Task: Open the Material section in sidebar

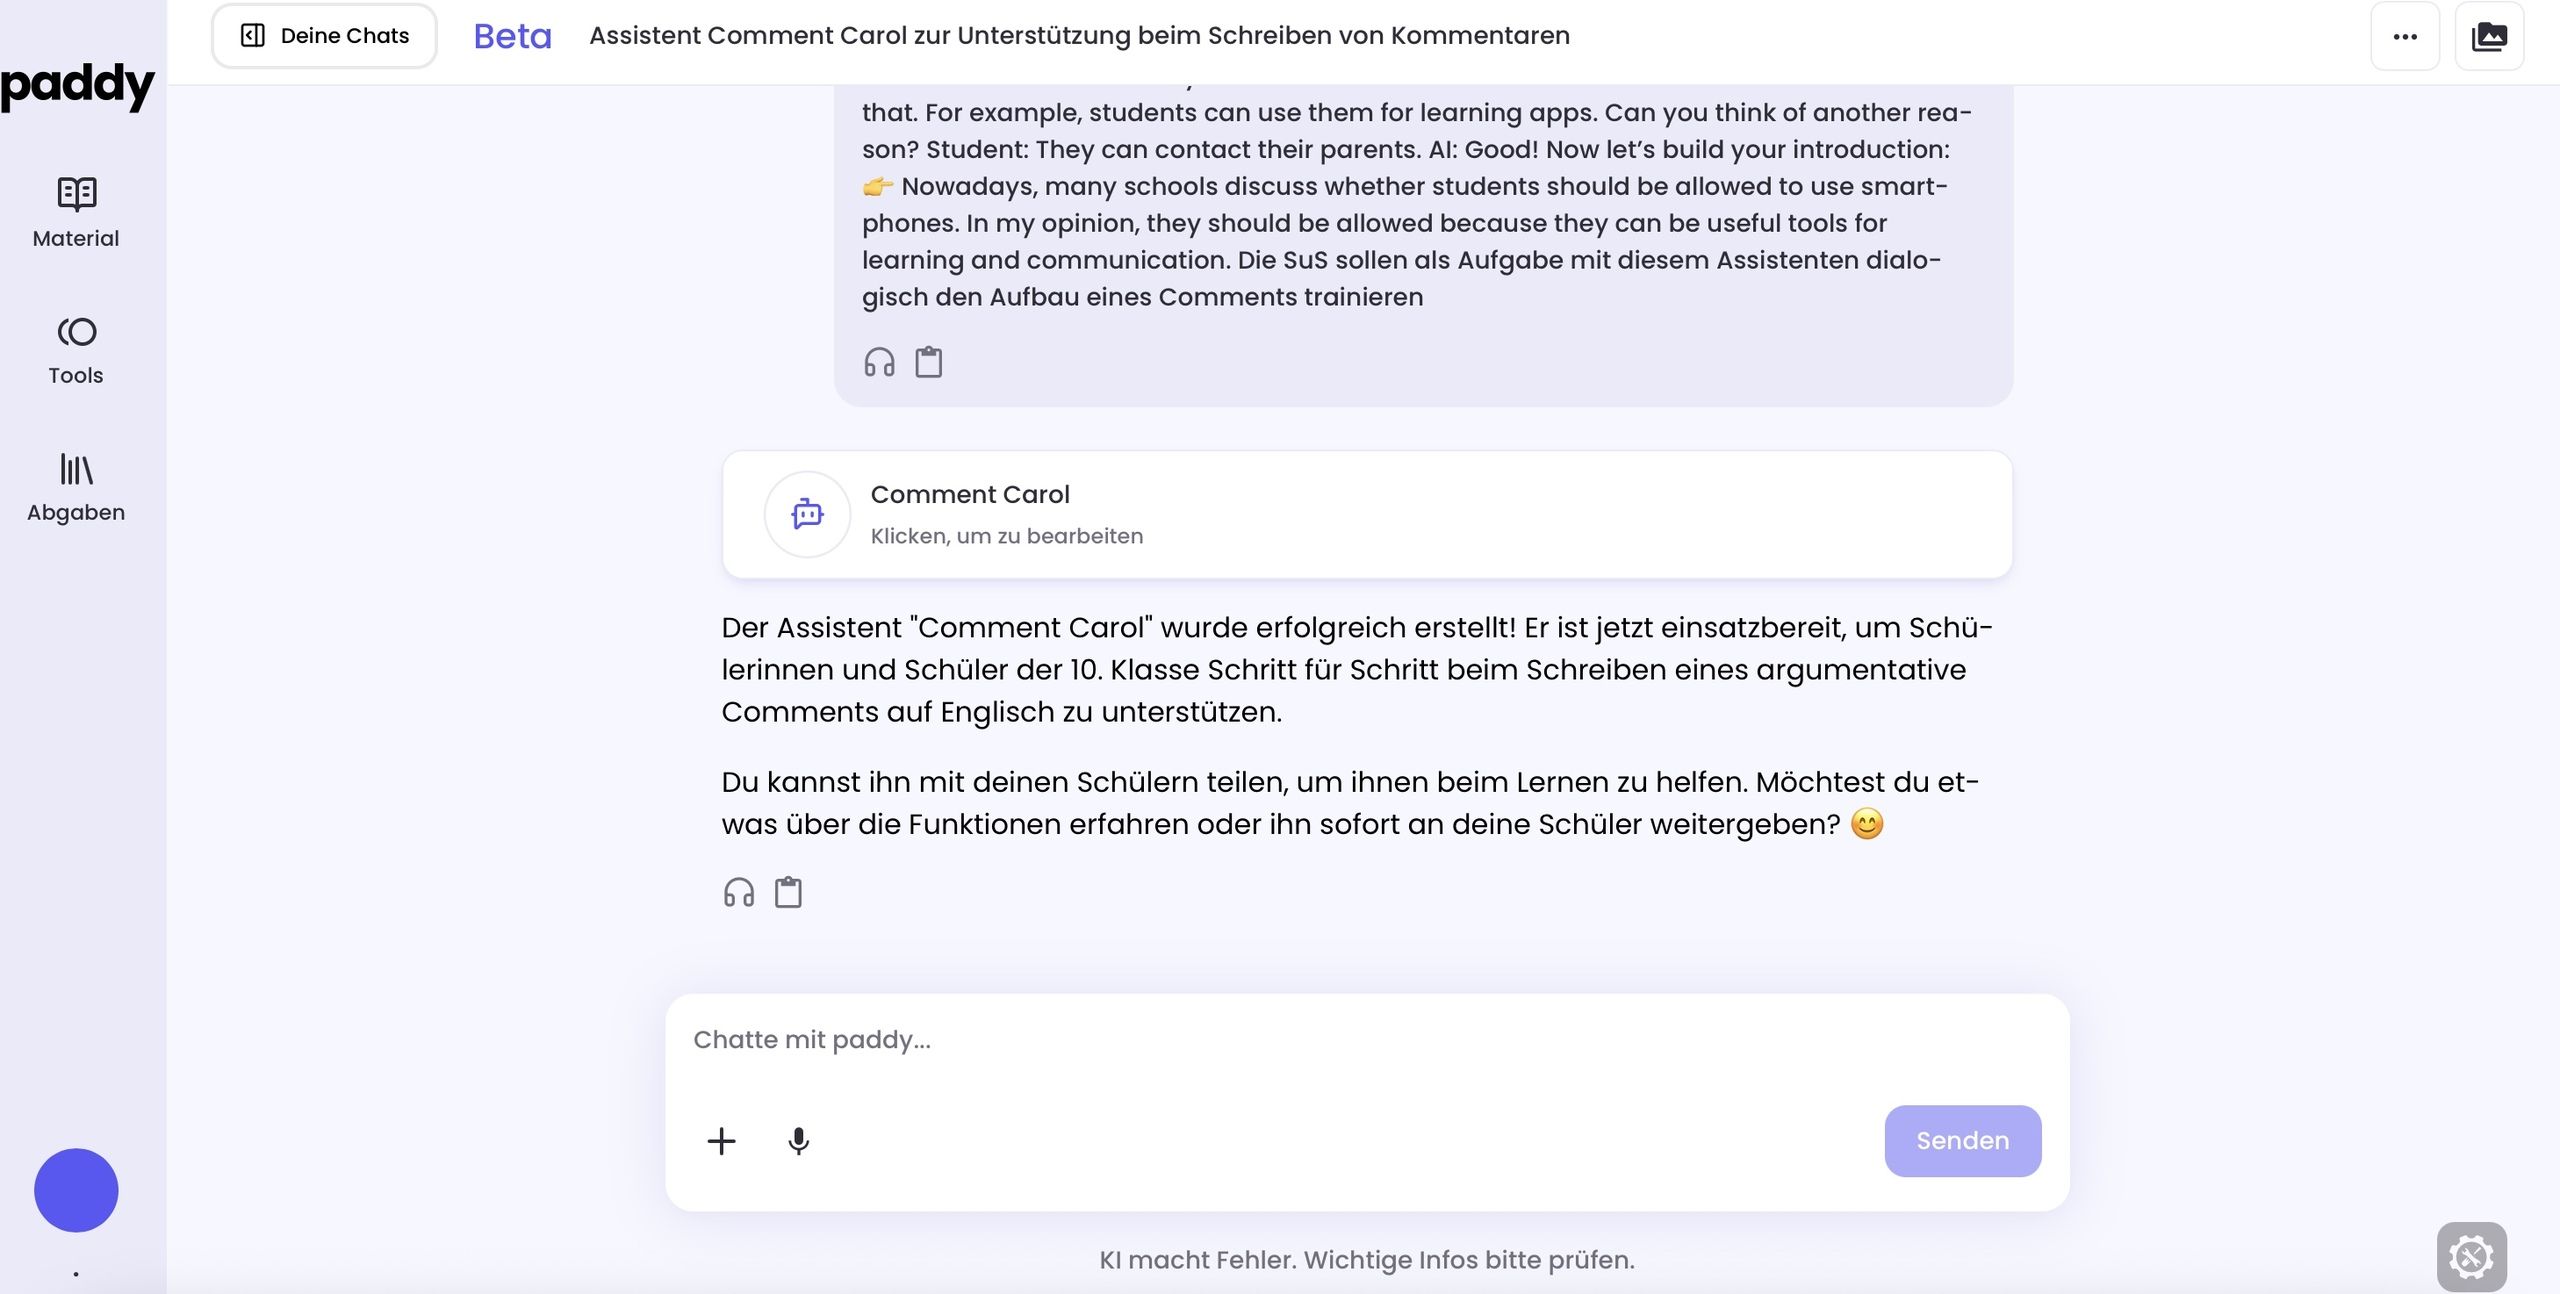Action: [76, 211]
